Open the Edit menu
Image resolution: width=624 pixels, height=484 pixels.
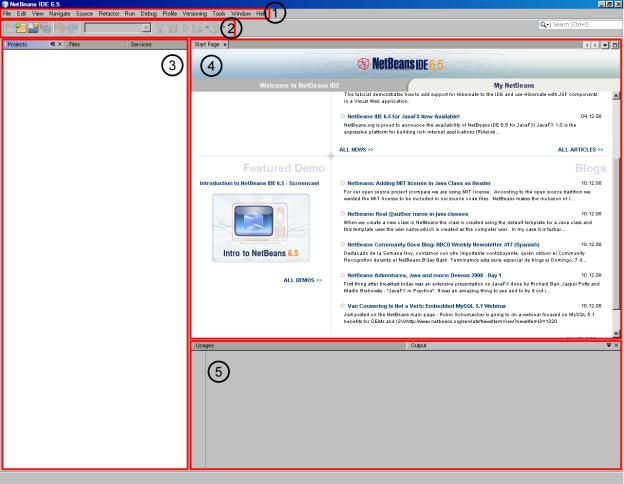(x=21, y=14)
